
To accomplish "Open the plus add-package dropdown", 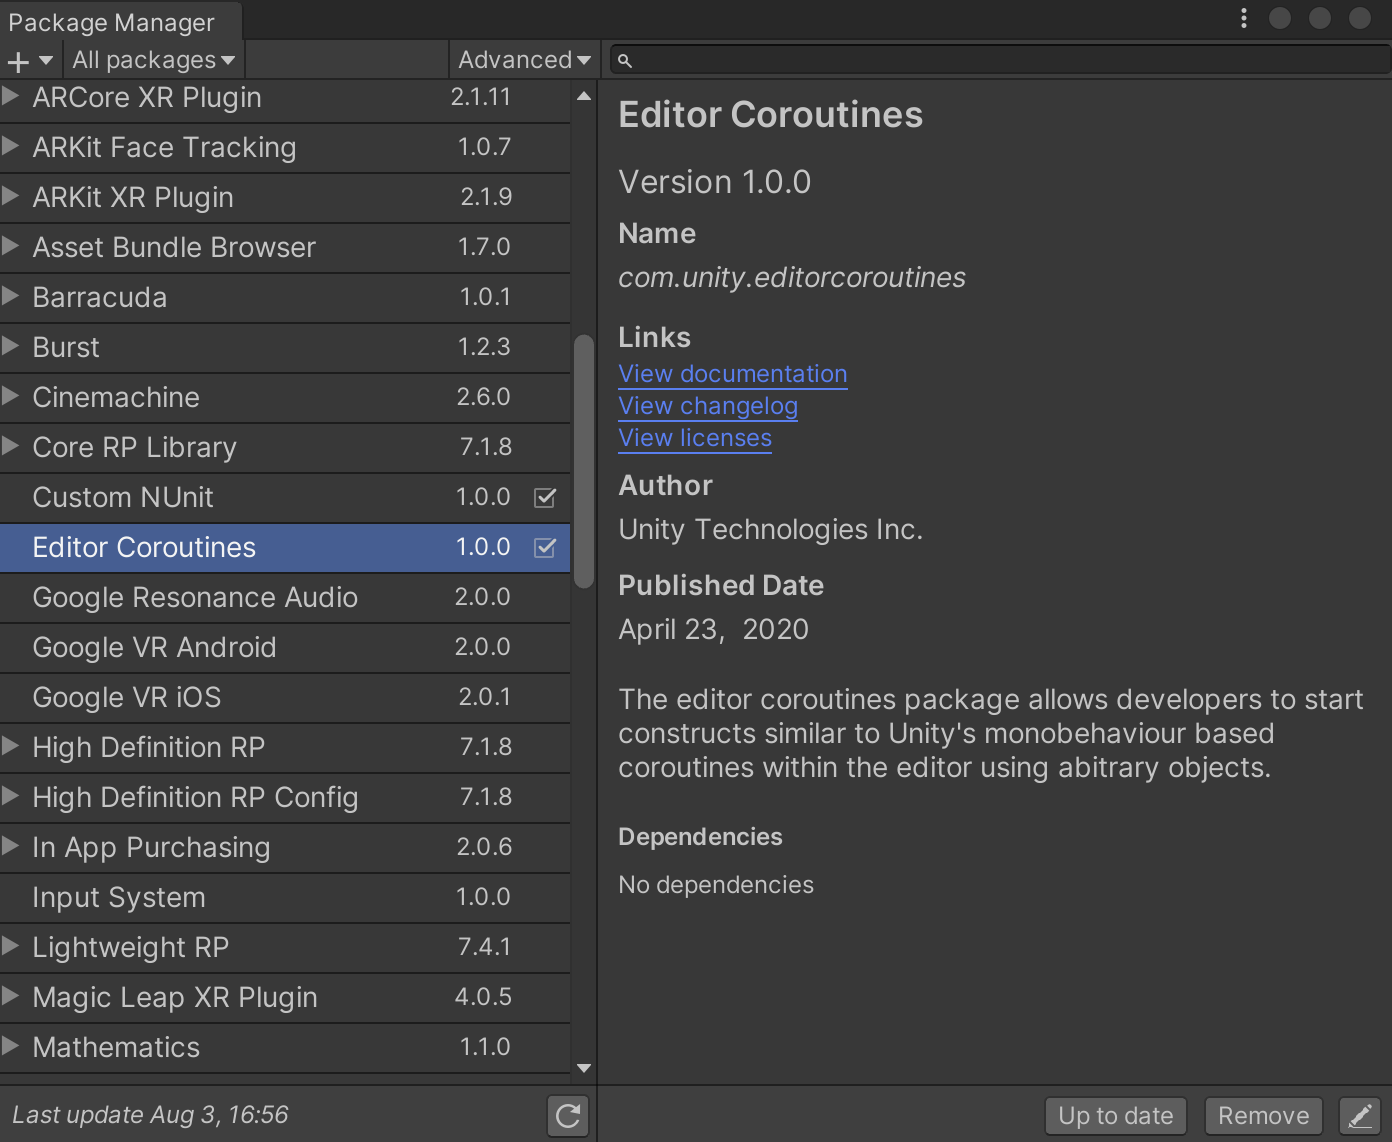I will 30,61.
